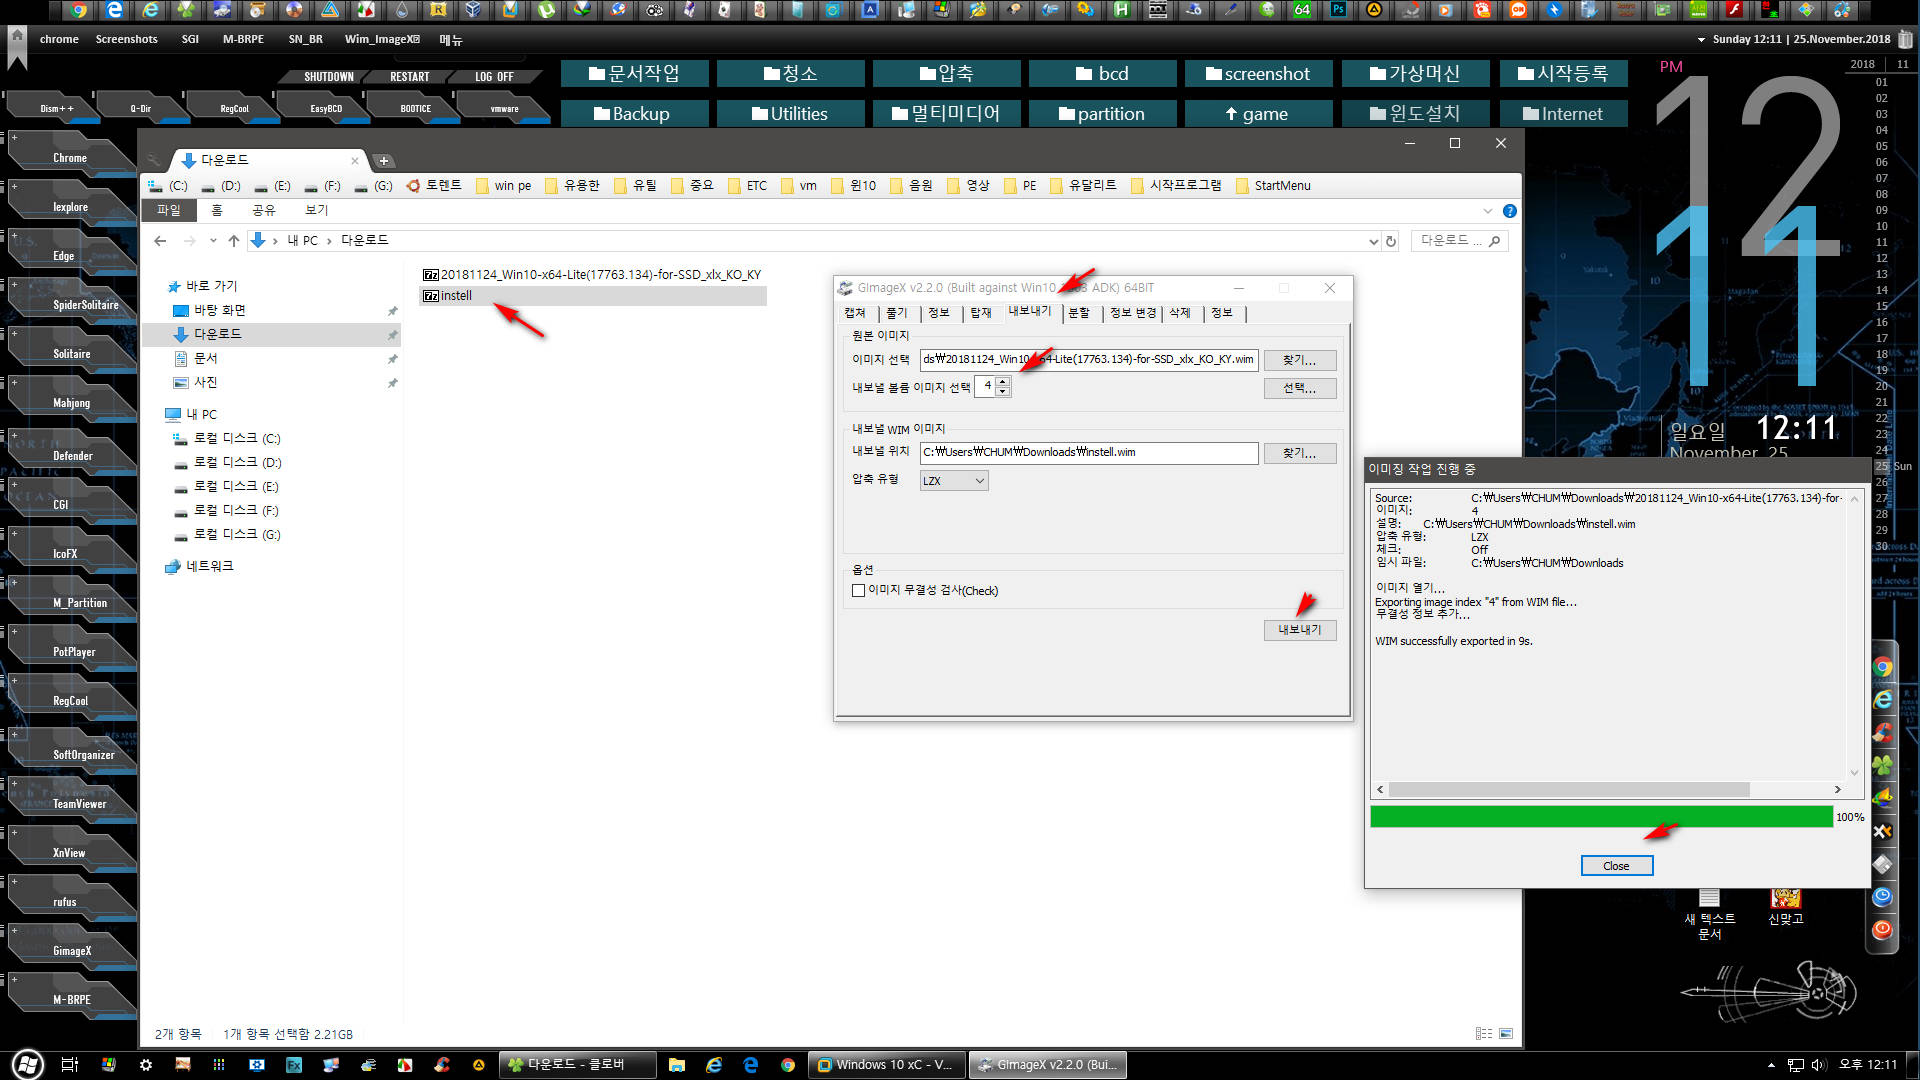Click 내보내기 button to export WIM
Viewport: 1920px width, 1080px height.
pyautogui.click(x=1298, y=629)
